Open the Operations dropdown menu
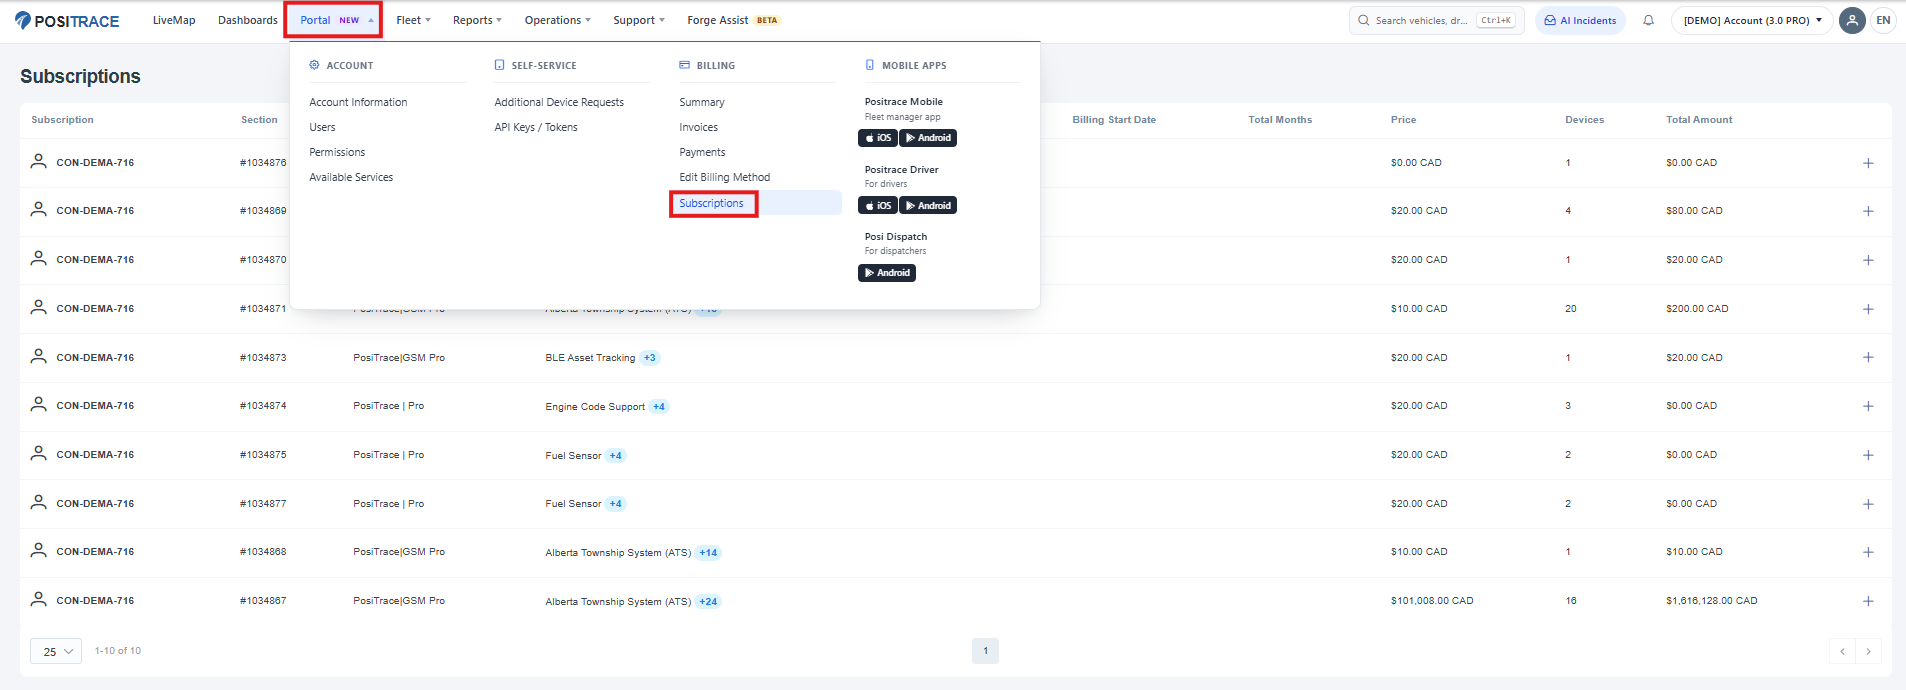This screenshot has height=690, width=1906. tap(557, 20)
